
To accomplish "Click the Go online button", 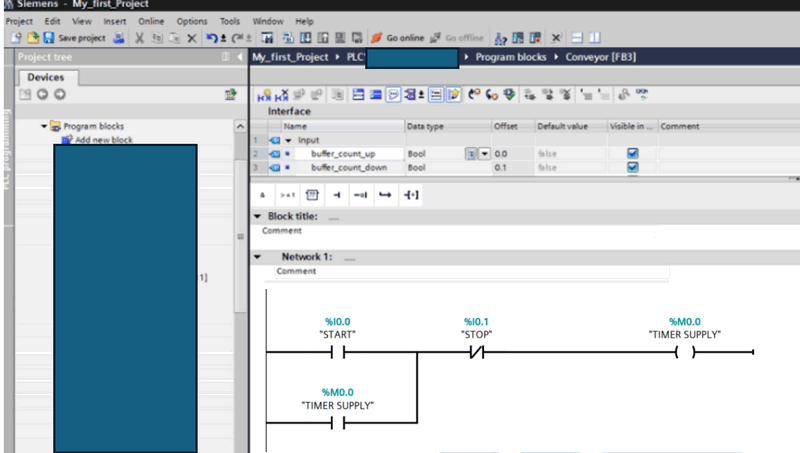I will point(397,38).
